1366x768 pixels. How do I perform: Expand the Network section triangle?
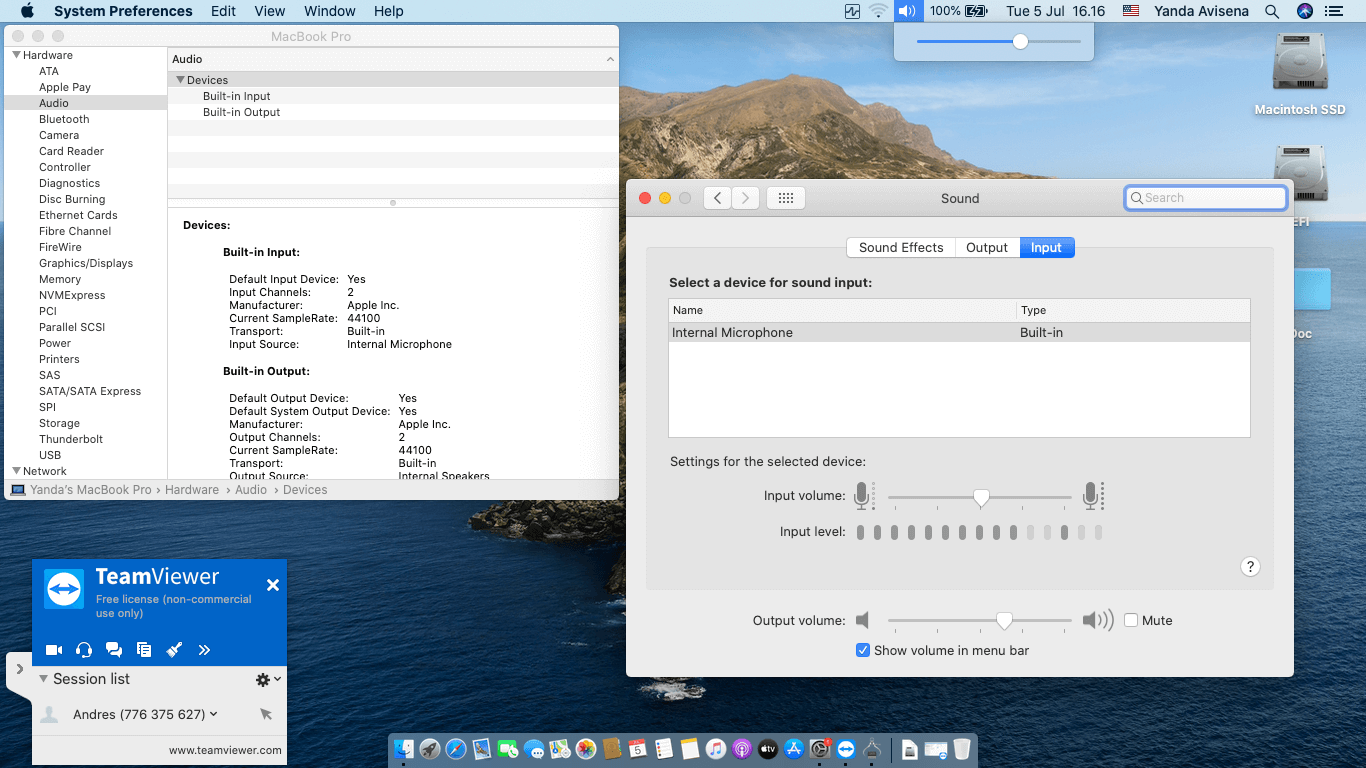[x=16, y=471]
